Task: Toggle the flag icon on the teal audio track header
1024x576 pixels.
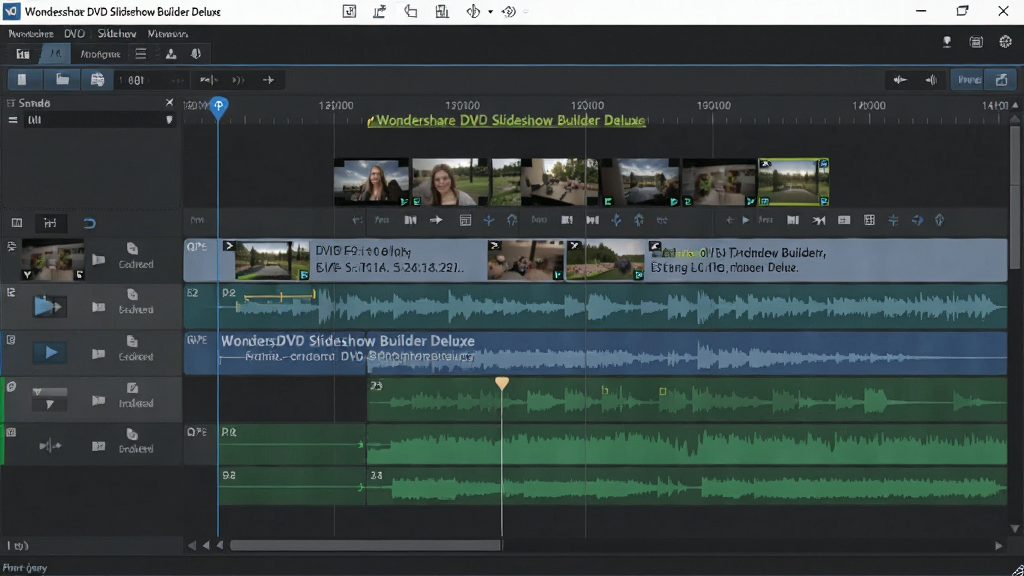Action: [99, 307]
